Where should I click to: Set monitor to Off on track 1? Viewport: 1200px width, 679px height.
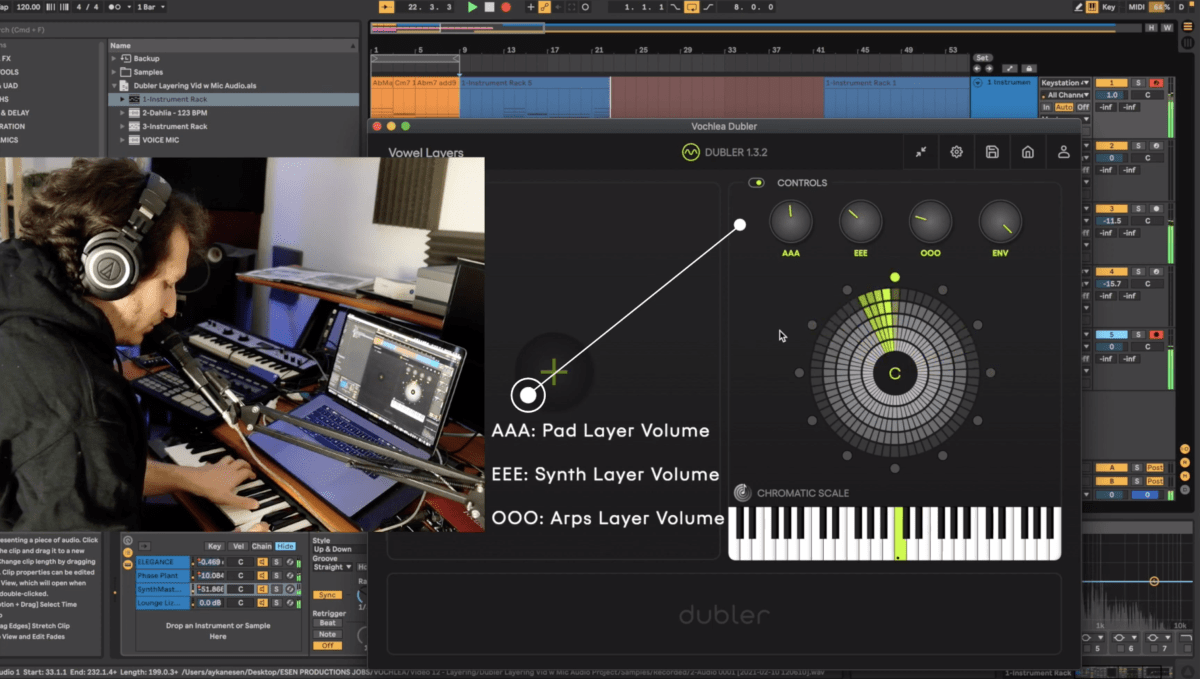click(x=1082, y=107)
